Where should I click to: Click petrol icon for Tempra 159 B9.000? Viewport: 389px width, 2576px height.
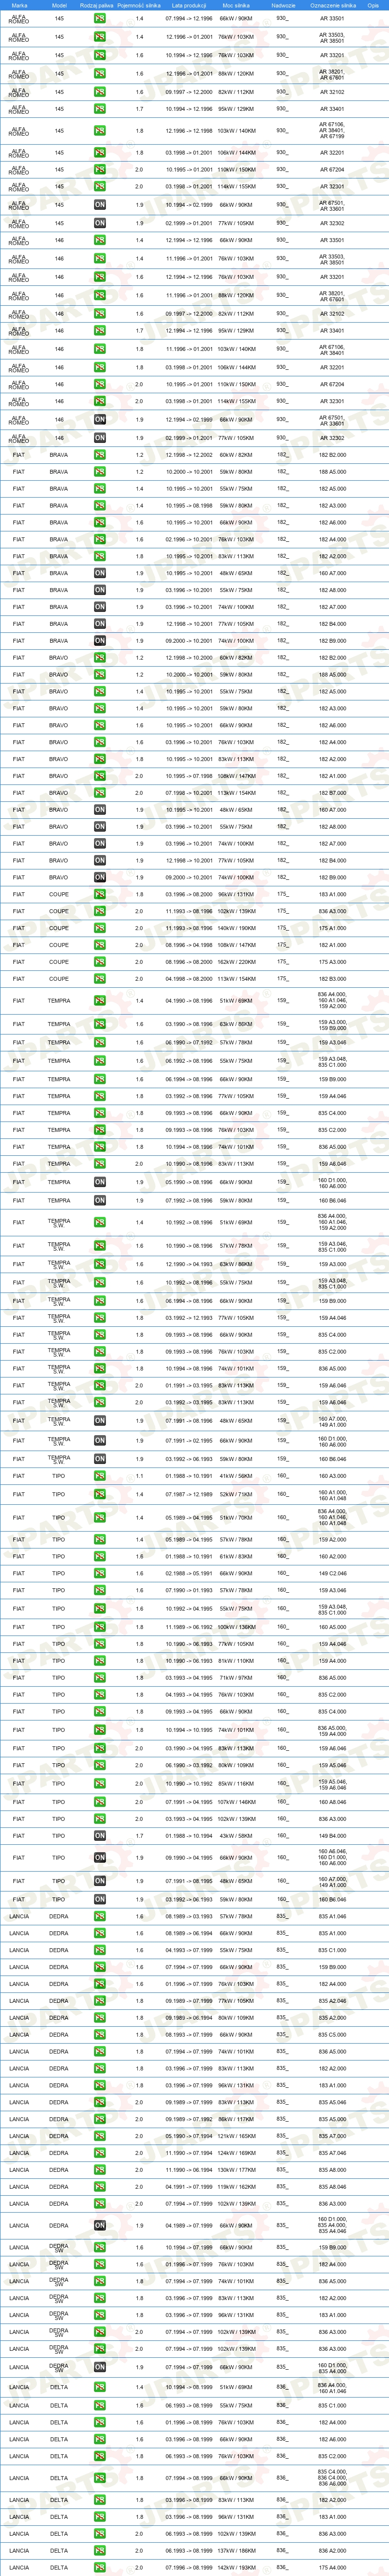[100, 1079]
